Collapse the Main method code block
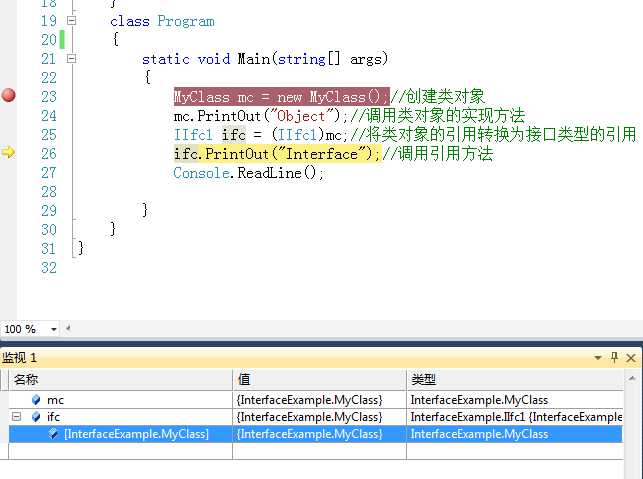Viewport: 643px width, 479px height. [71, 59]
